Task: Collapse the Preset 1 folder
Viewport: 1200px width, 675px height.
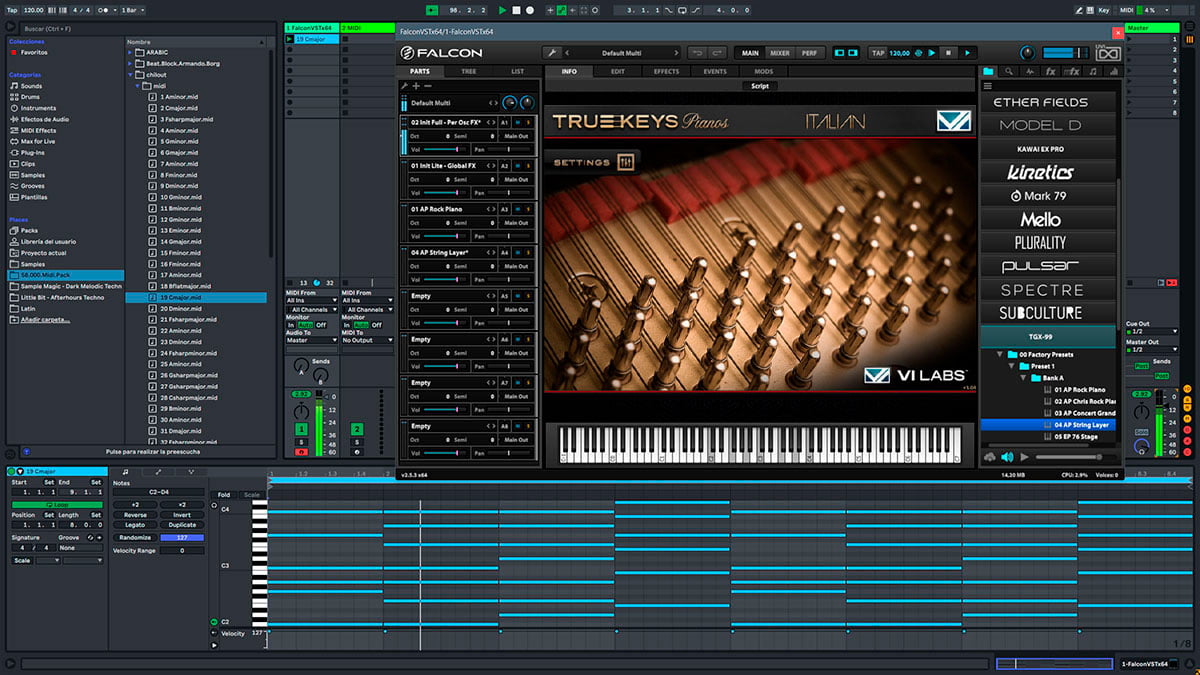Action: [1010, 366]
